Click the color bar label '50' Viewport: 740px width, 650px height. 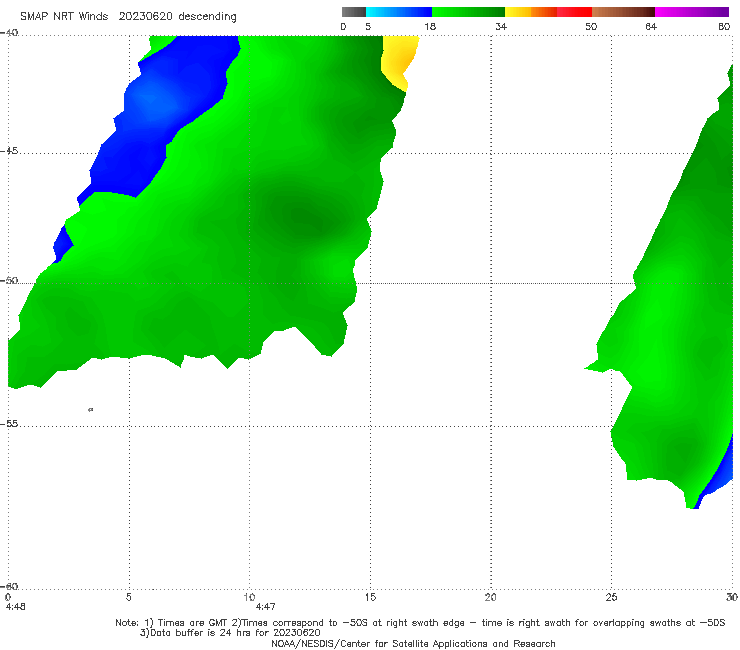pos(591,26)
